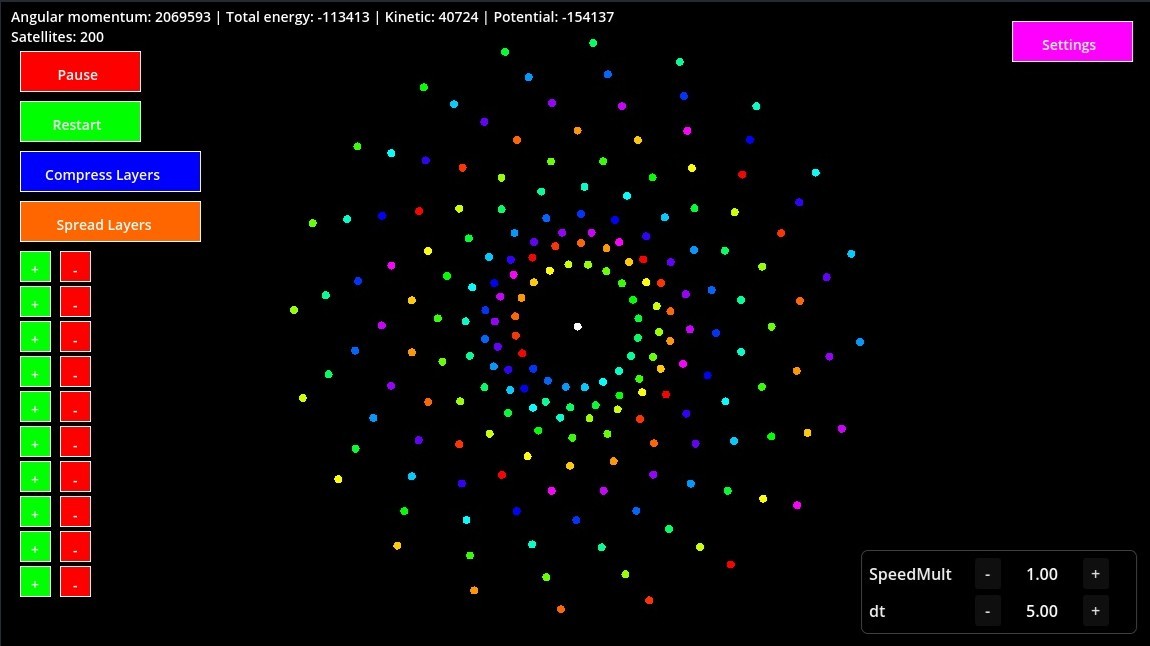Click the bottom red - layer button

coord(75,581)
